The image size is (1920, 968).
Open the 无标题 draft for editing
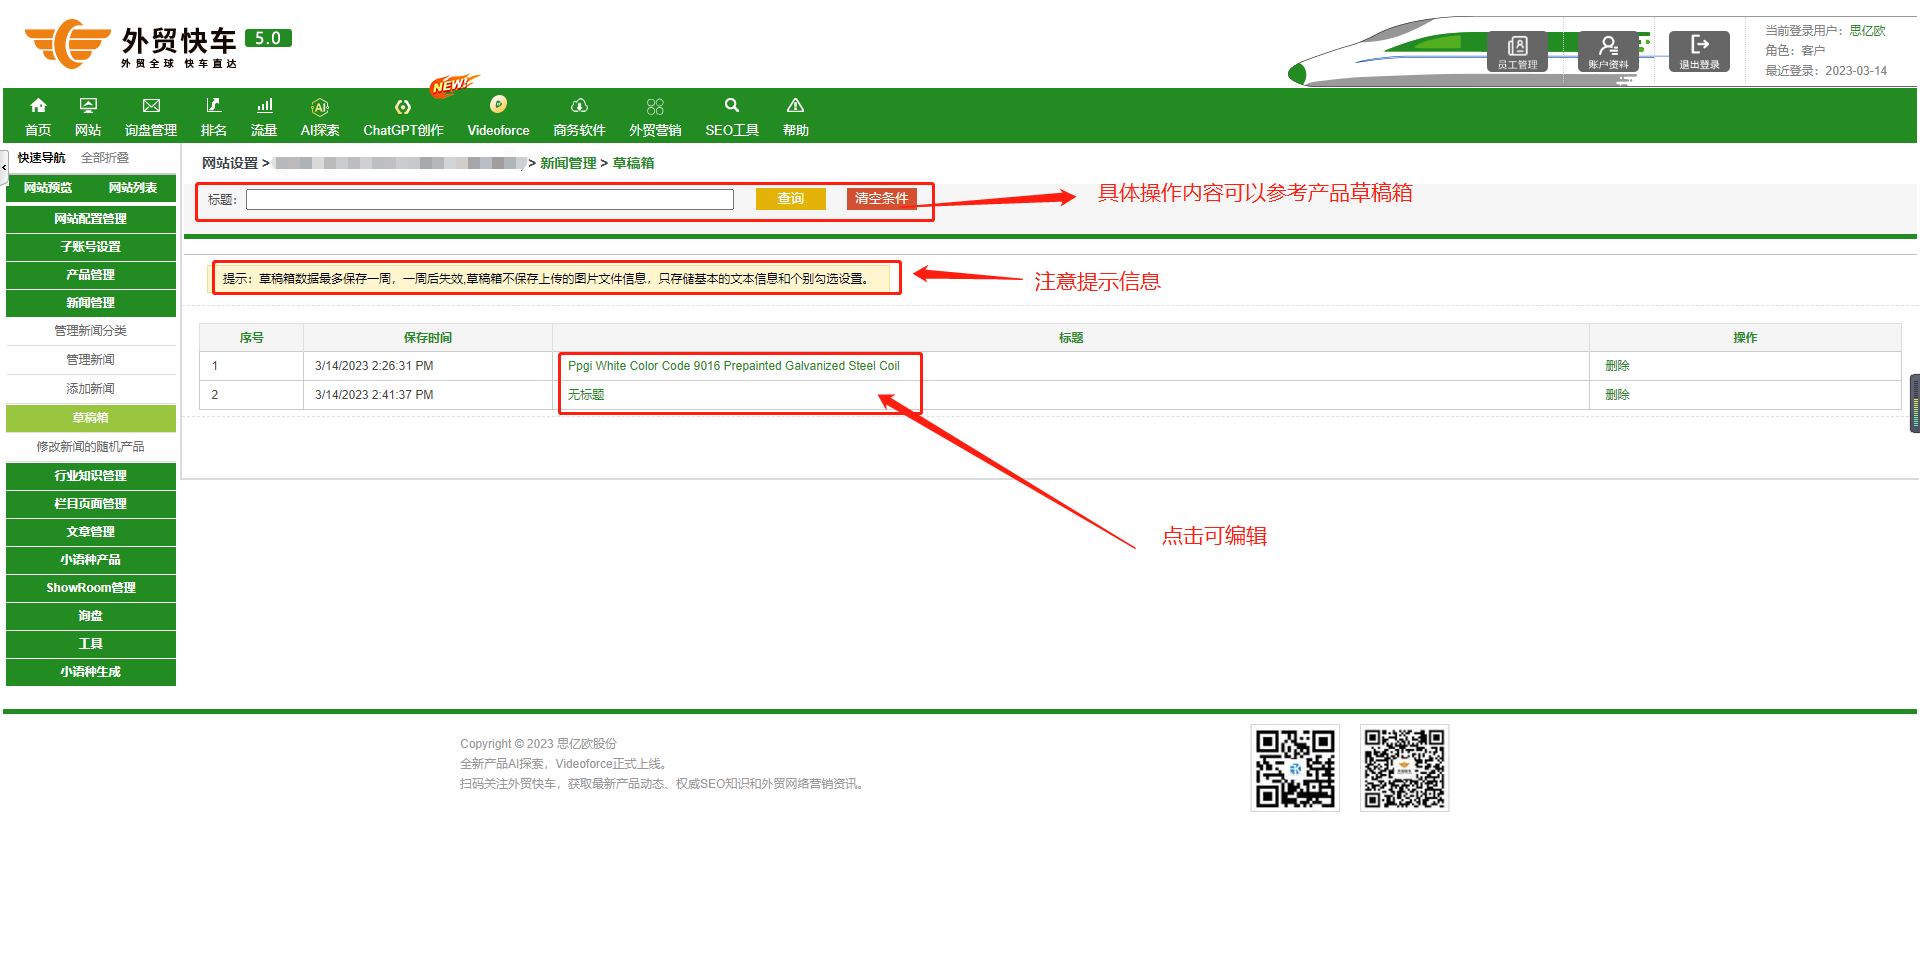click(586, 395)
